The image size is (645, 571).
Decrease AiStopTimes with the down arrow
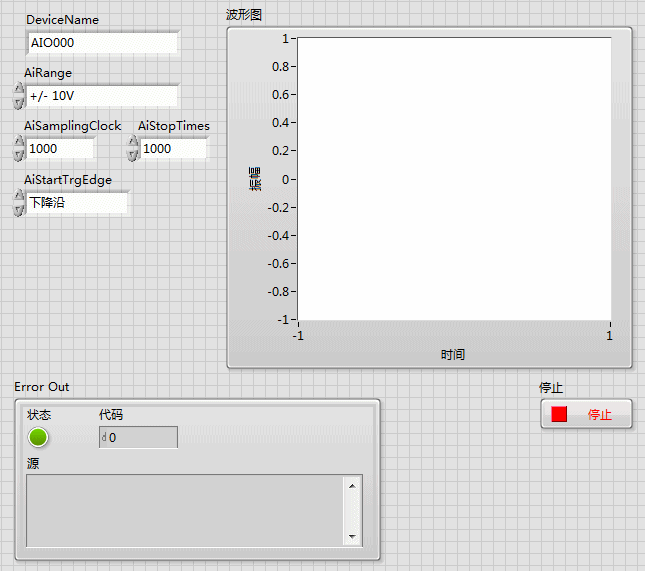[132, 155]
